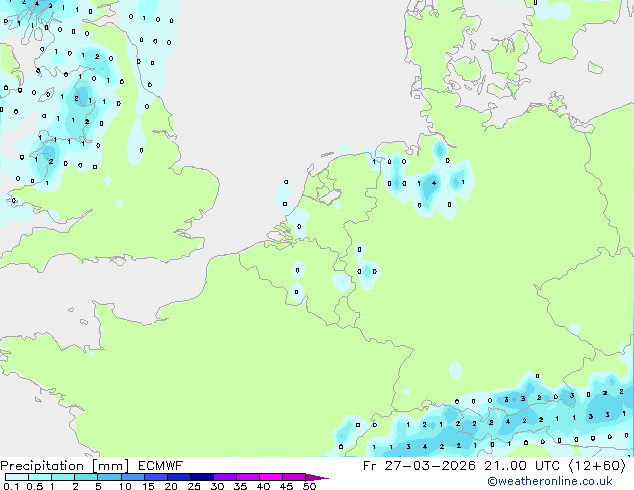Click the 30–35 mm purple legend swatch

point(225,477)
